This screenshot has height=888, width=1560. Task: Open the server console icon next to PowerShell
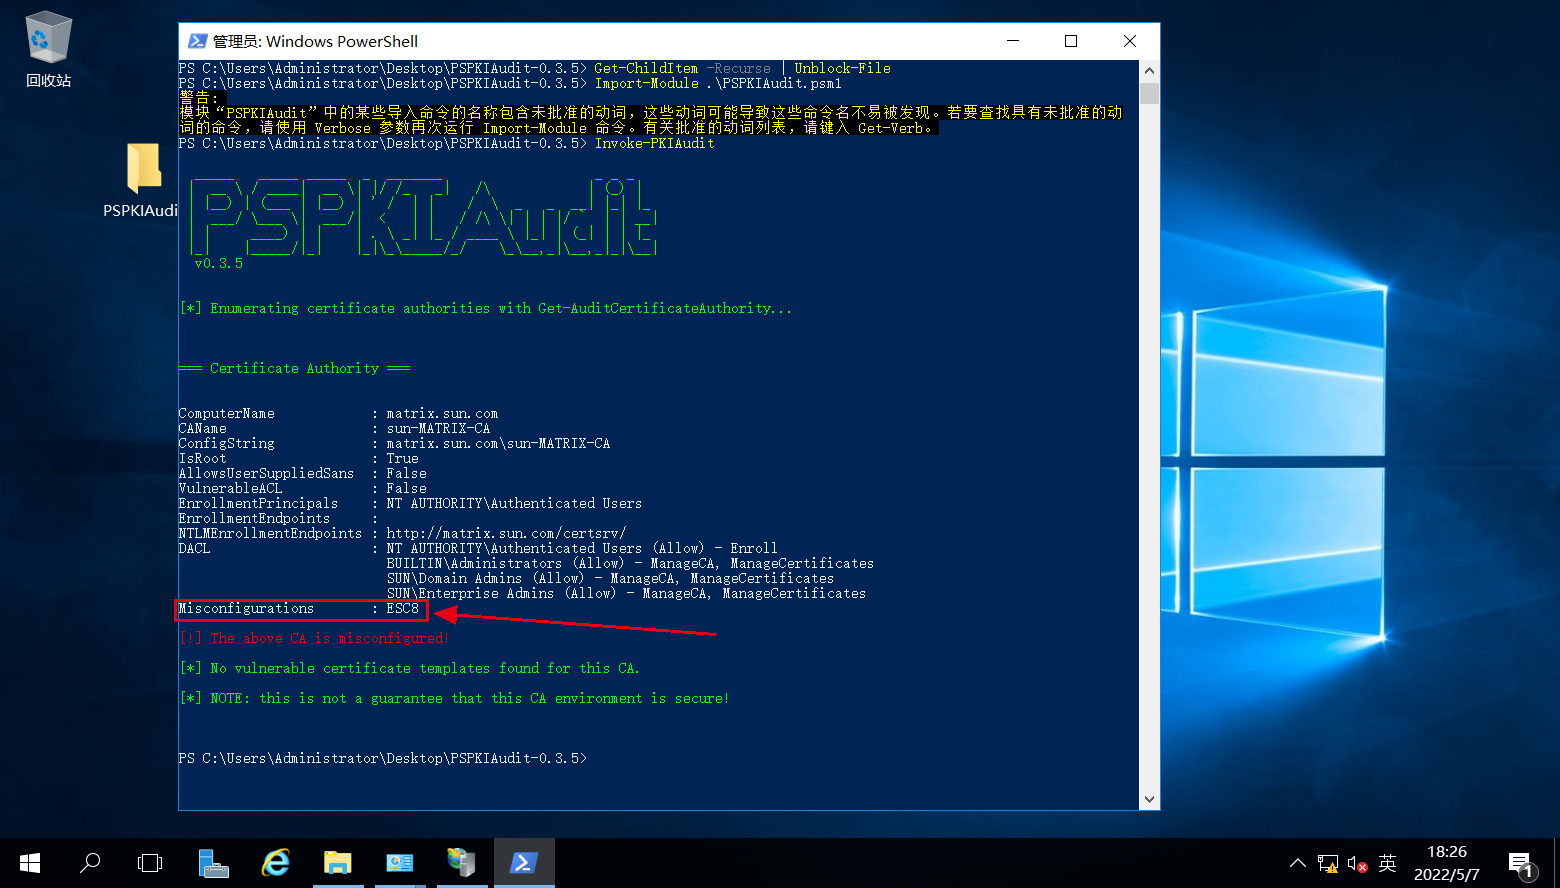point(462,863)
